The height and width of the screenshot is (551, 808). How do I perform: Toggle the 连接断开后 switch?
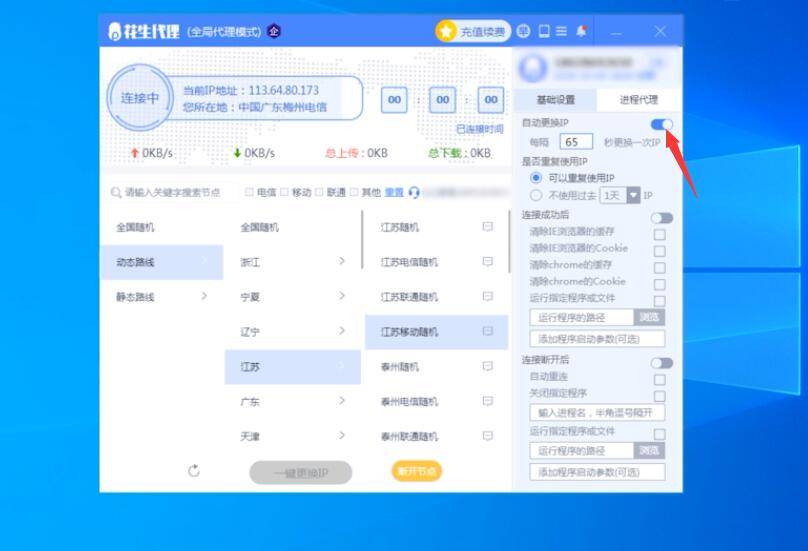coord(662,363)
